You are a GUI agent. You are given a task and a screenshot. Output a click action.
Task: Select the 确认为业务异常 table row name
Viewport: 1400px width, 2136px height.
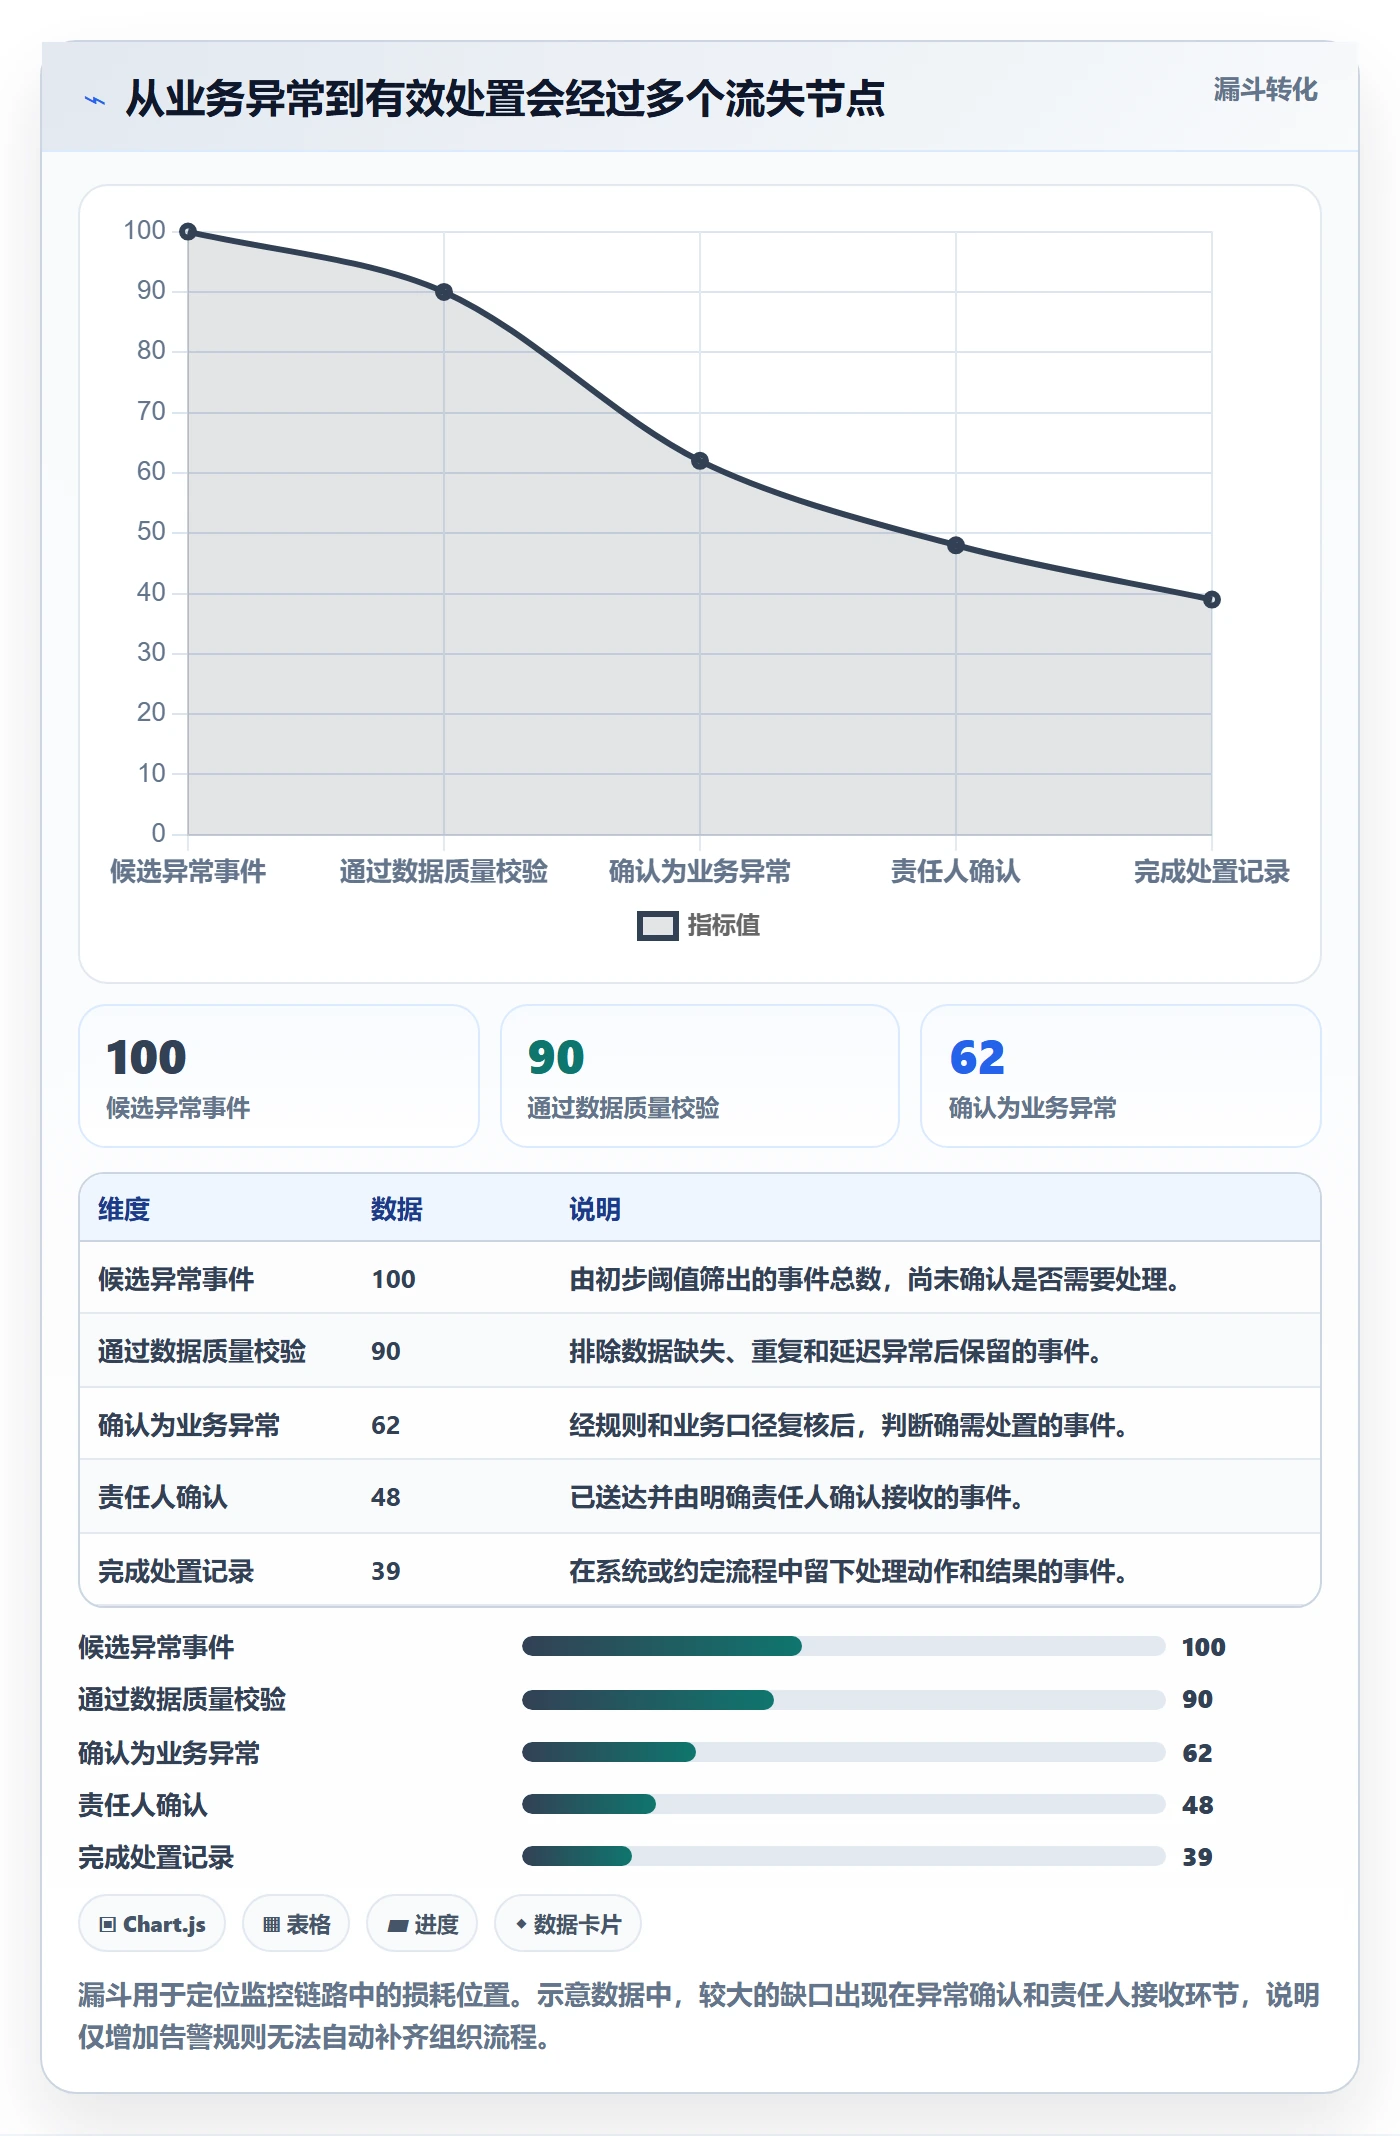[x=189, y=1425]
